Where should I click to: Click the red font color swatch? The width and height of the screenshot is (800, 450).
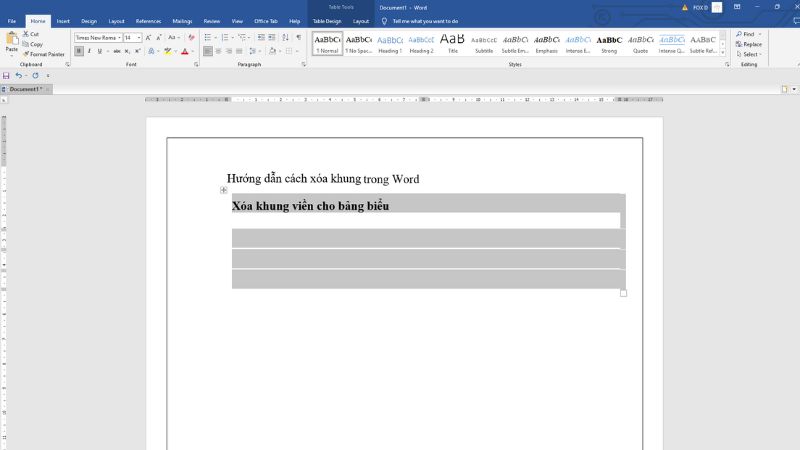click(x=184, y=51)
